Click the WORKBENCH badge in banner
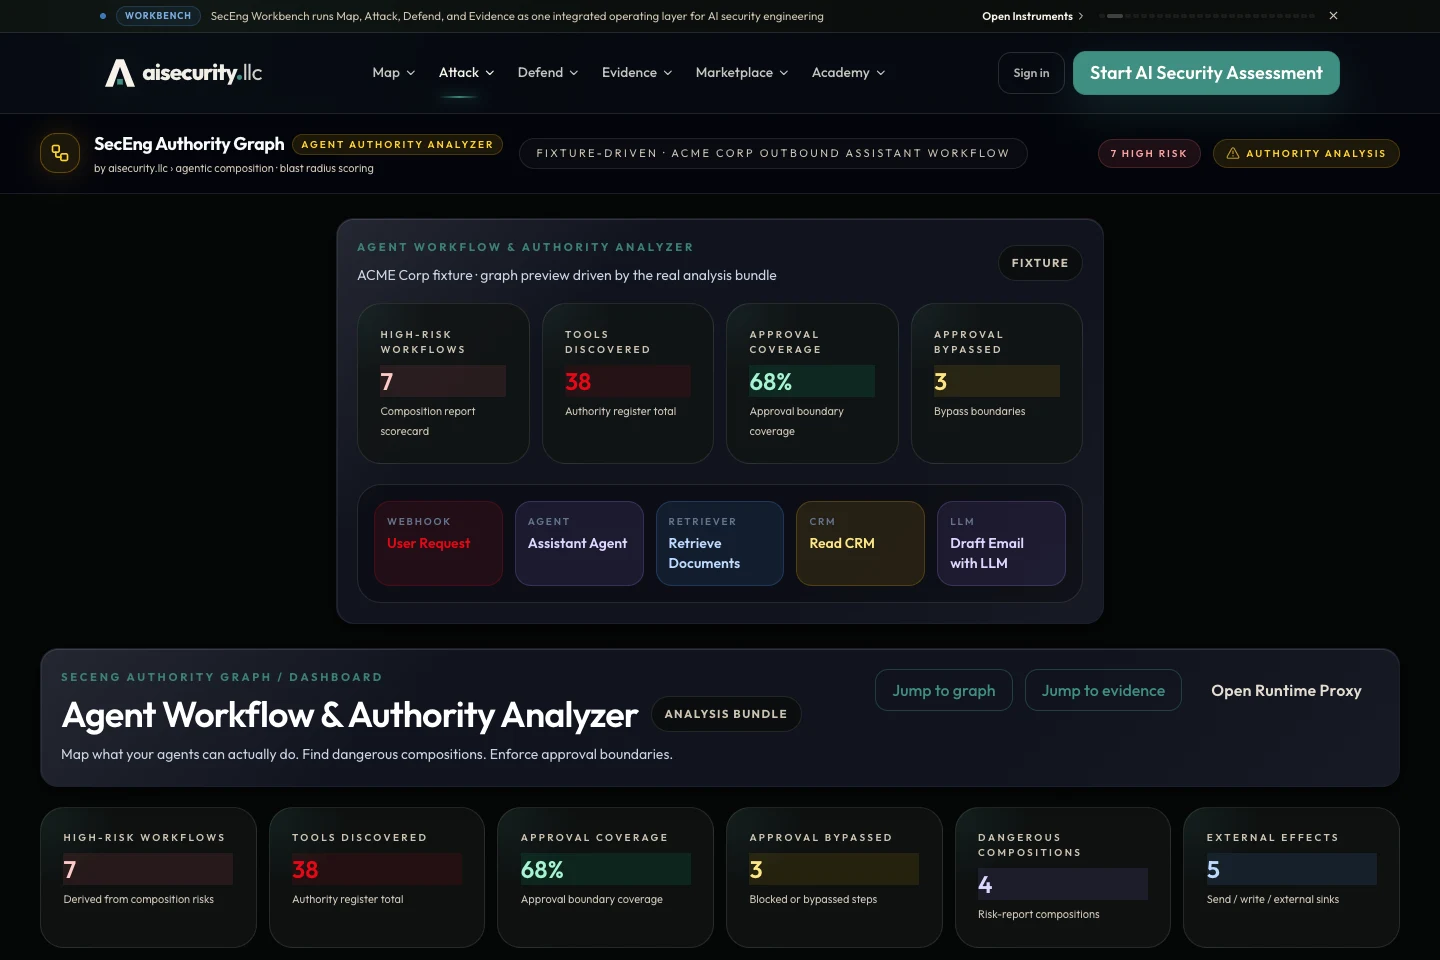The image size is (1440, 960). pyautogui.click(x=158, y=16)
